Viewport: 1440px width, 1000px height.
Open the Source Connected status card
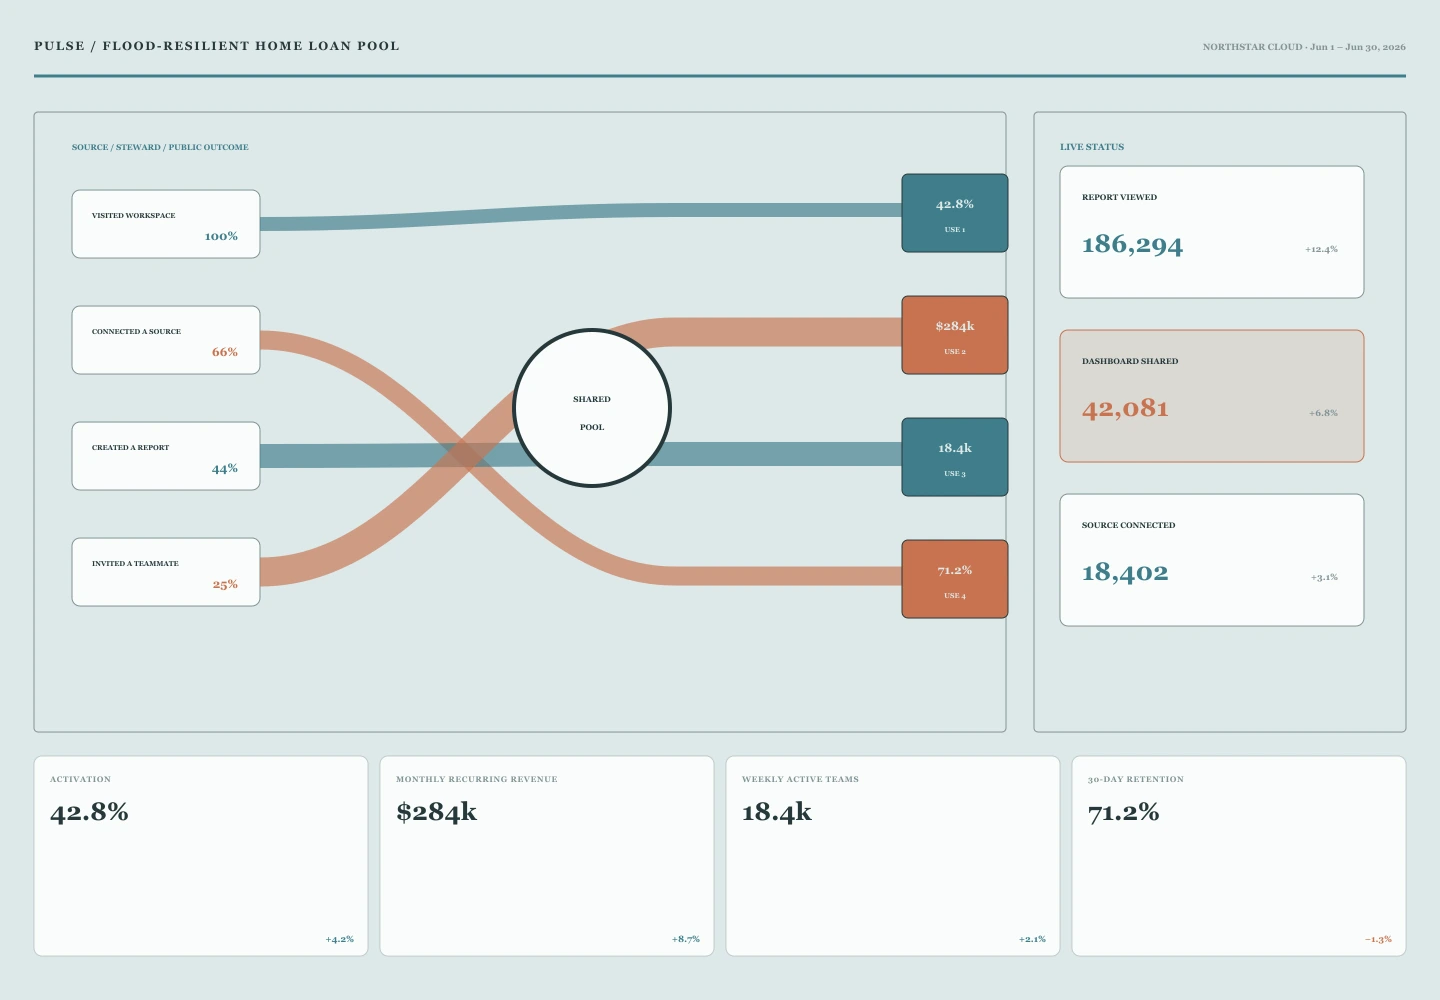click(1212, 560)
